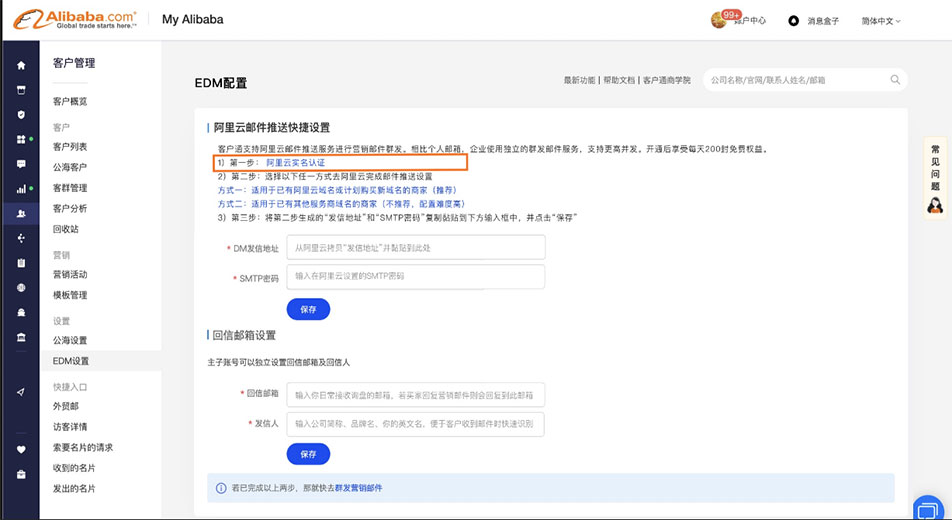Click the 回信邮箱 input field

pyautogui.click(x=415, y=394)
